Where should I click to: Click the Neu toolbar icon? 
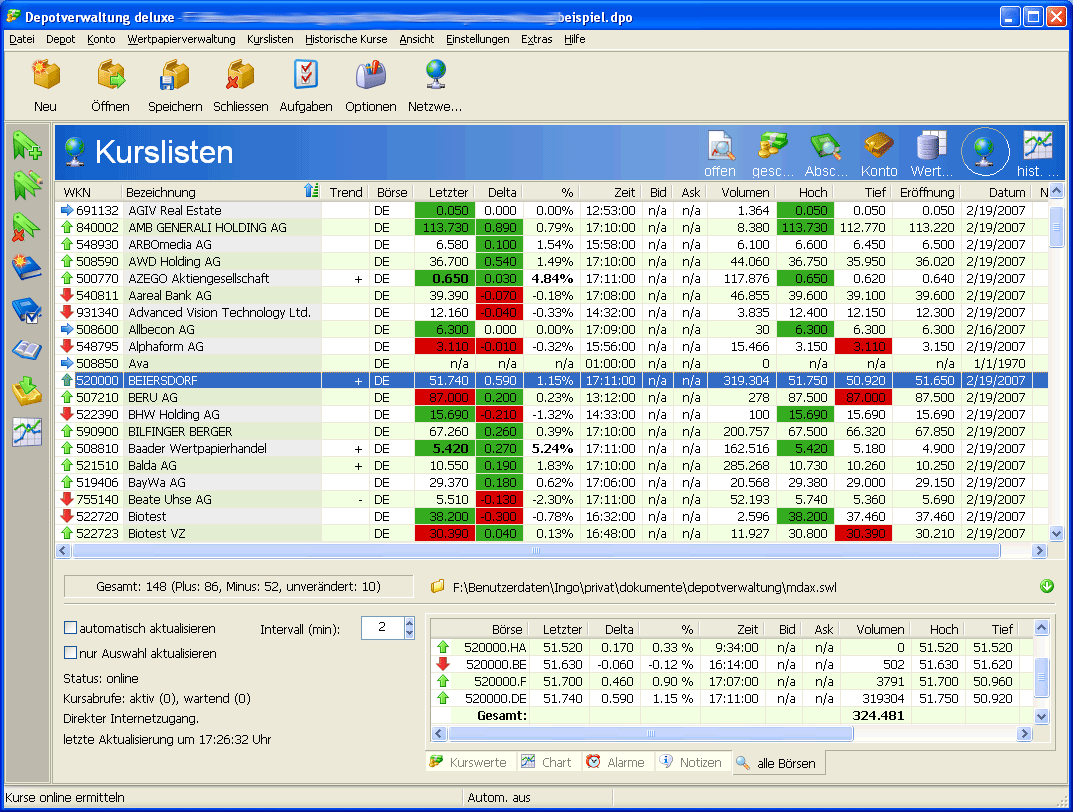[45, 76]
